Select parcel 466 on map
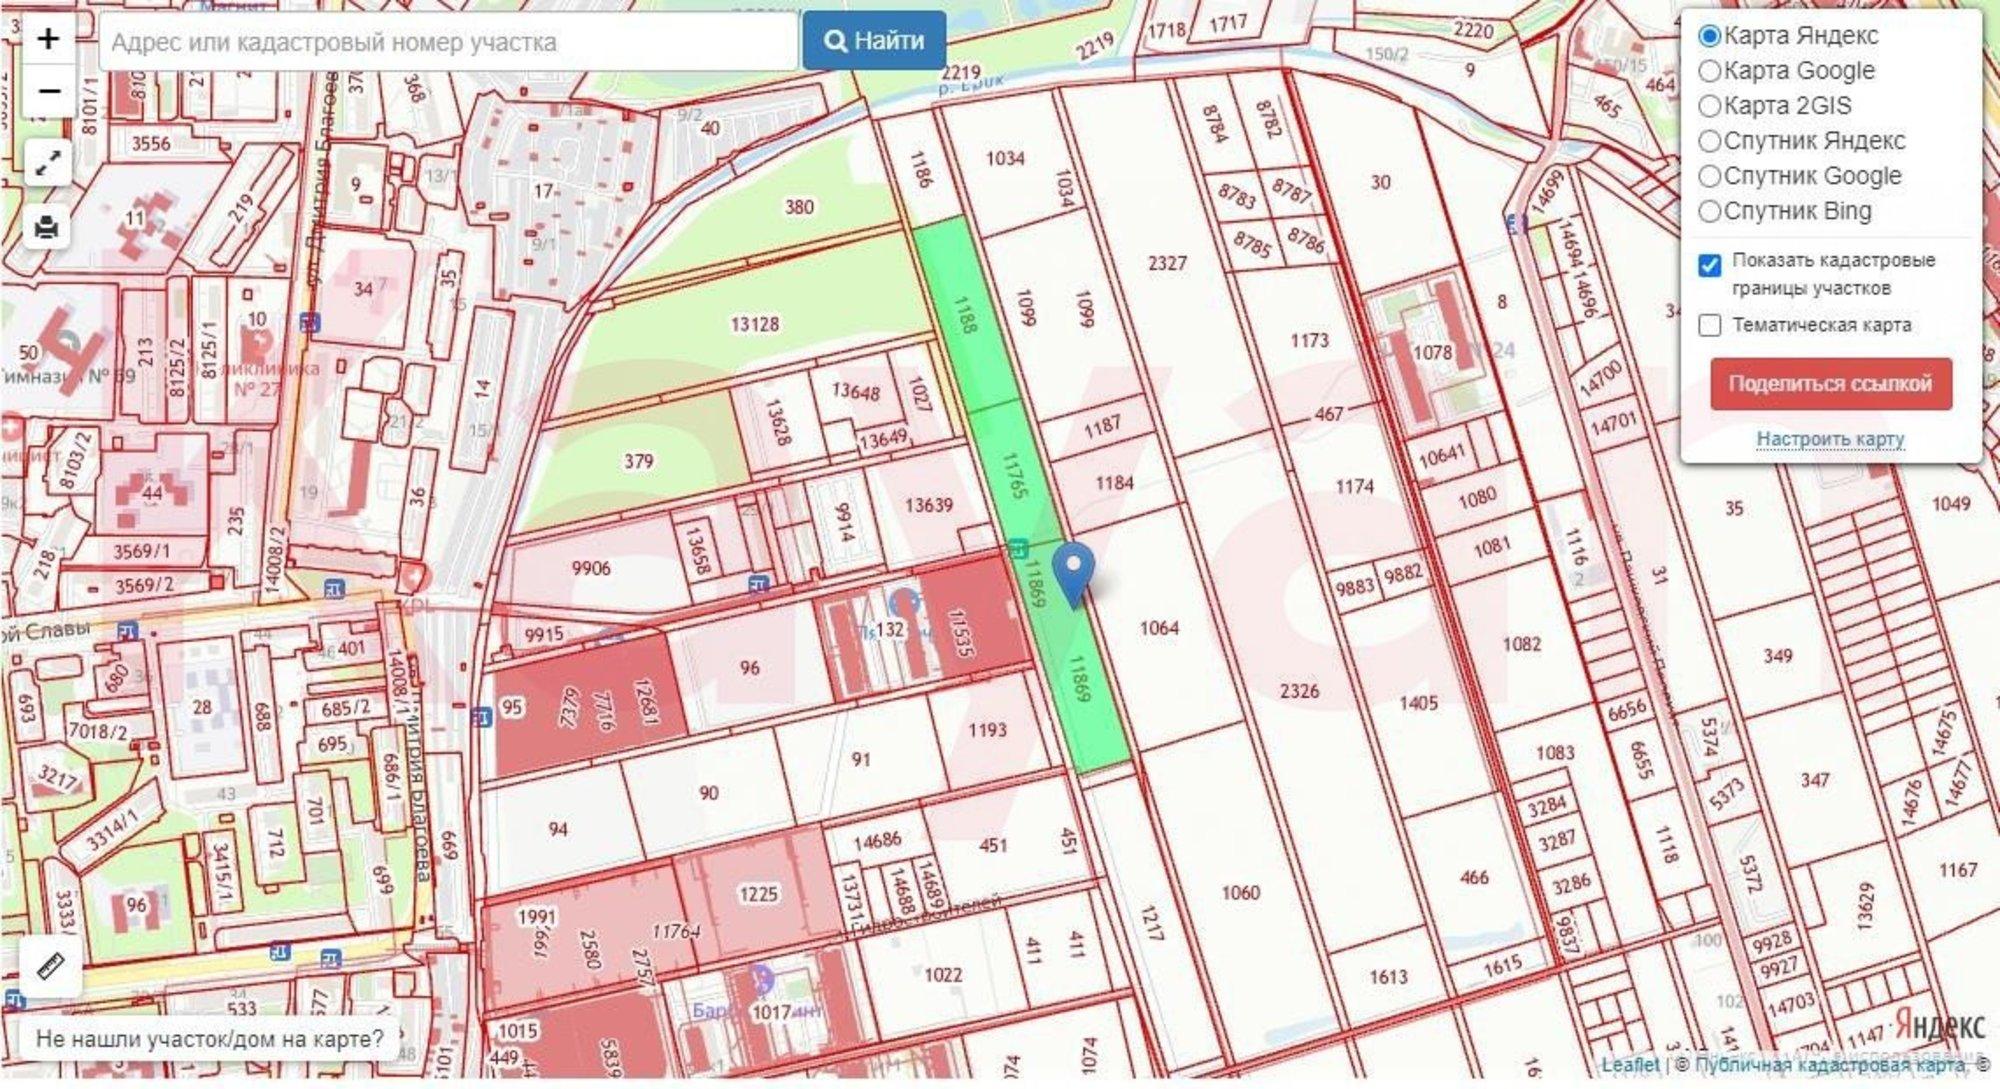Image resolution: width=2000 pixels, height=1089 pixels. pyautogui.click(x=1474, y=877)
